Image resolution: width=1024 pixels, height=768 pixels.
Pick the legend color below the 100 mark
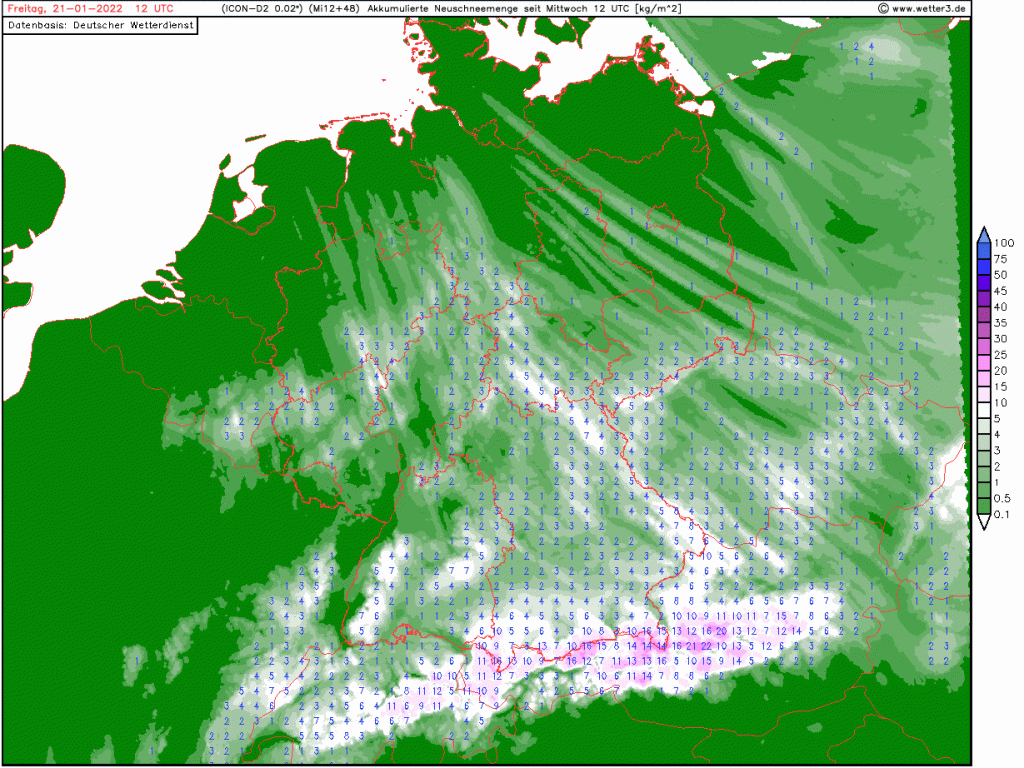coord(984,250)
